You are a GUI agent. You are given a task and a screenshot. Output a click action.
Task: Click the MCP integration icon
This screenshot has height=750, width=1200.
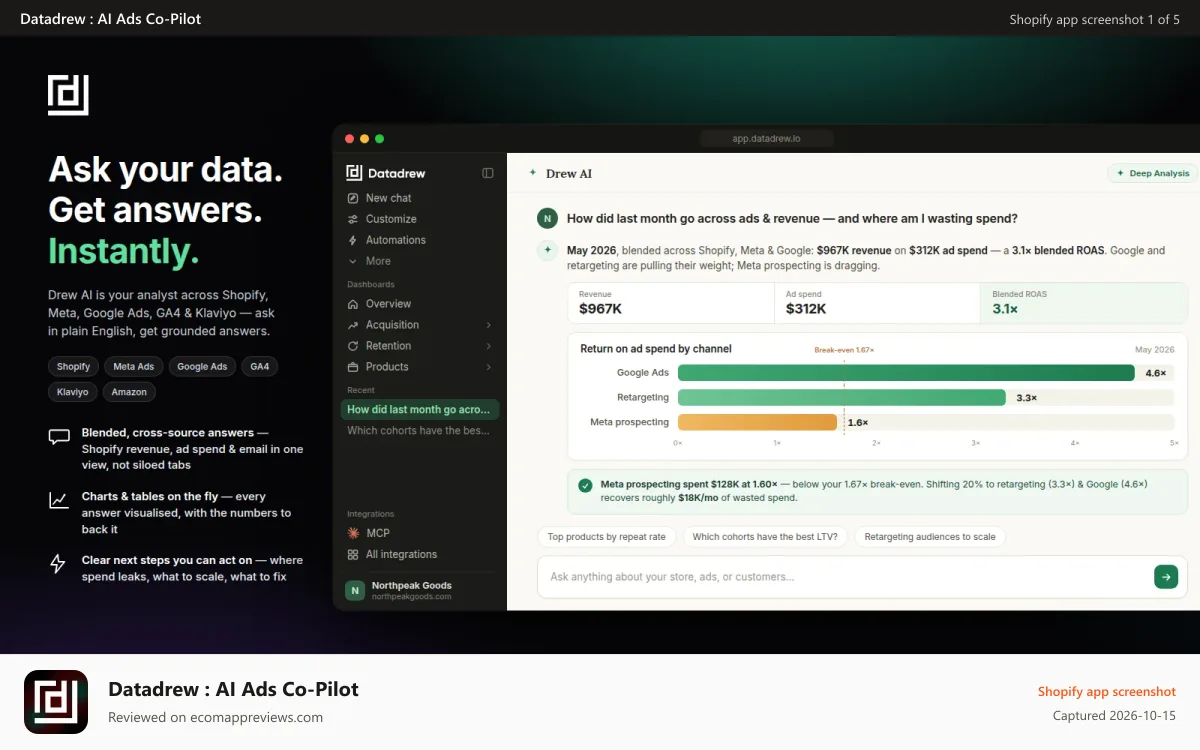[353, 533]
